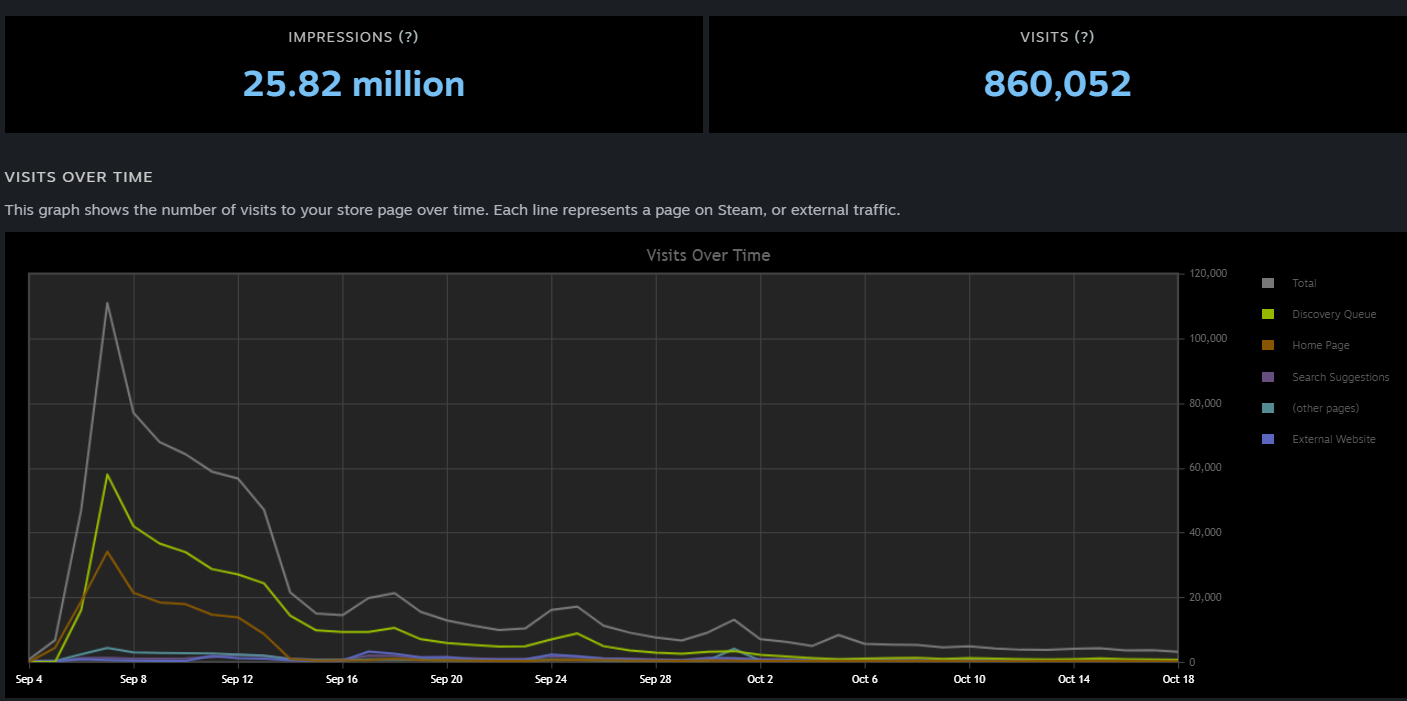The height and width of the screenshot is (701, 1407).
Task: Expand the Search Suggestions legend entry
Action: coord(1340,377)
